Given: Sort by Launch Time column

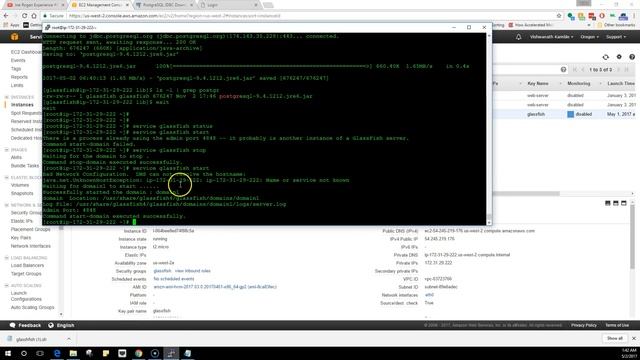Looking at the screenshot, I should (621, 83).
